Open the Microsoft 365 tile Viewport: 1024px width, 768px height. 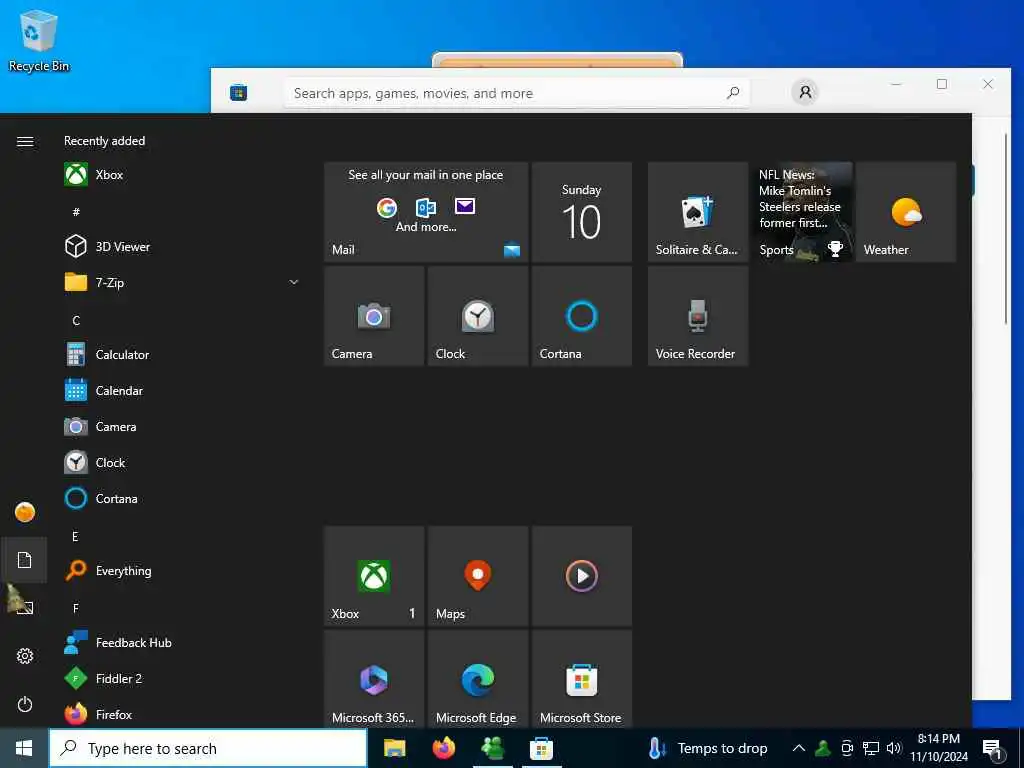374,679
